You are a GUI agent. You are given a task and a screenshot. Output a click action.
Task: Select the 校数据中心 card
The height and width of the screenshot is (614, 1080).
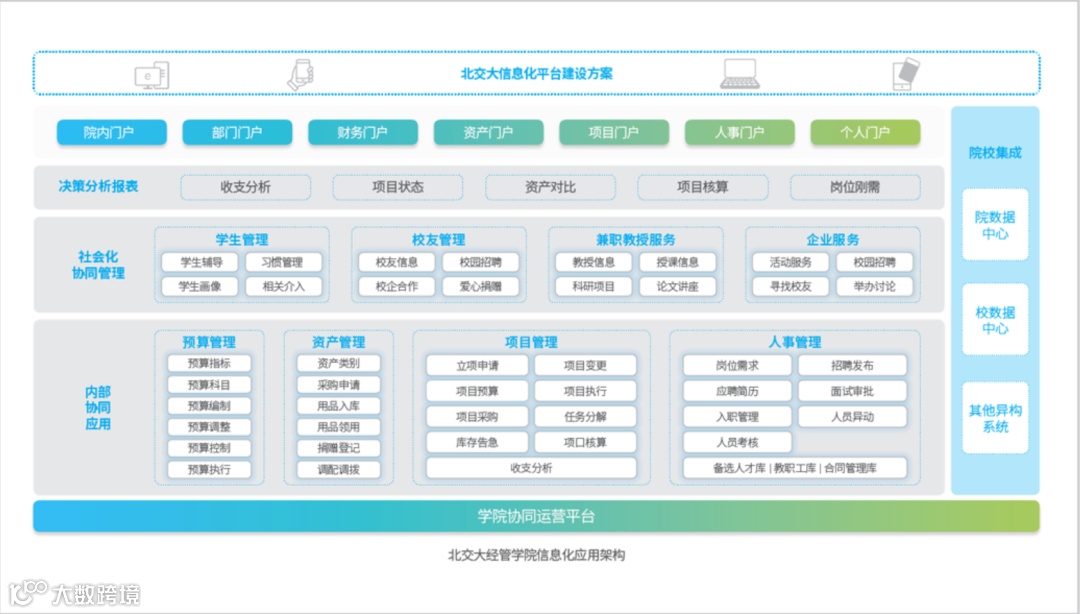995,320
